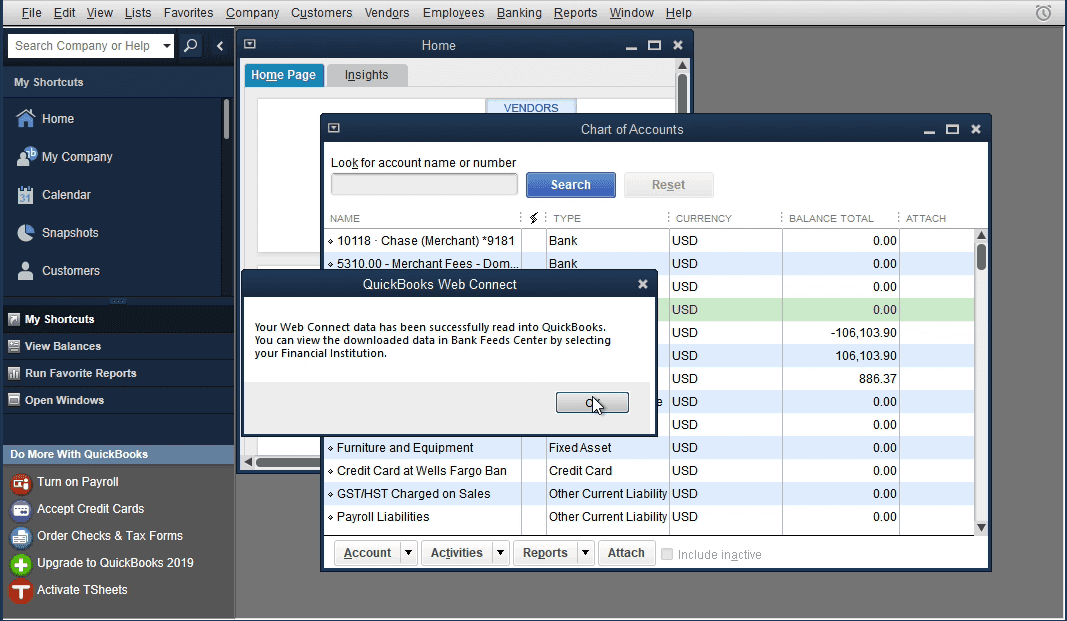
Task: Open Chart of Accounts window menu icon
Action: [x=333, y=128]
